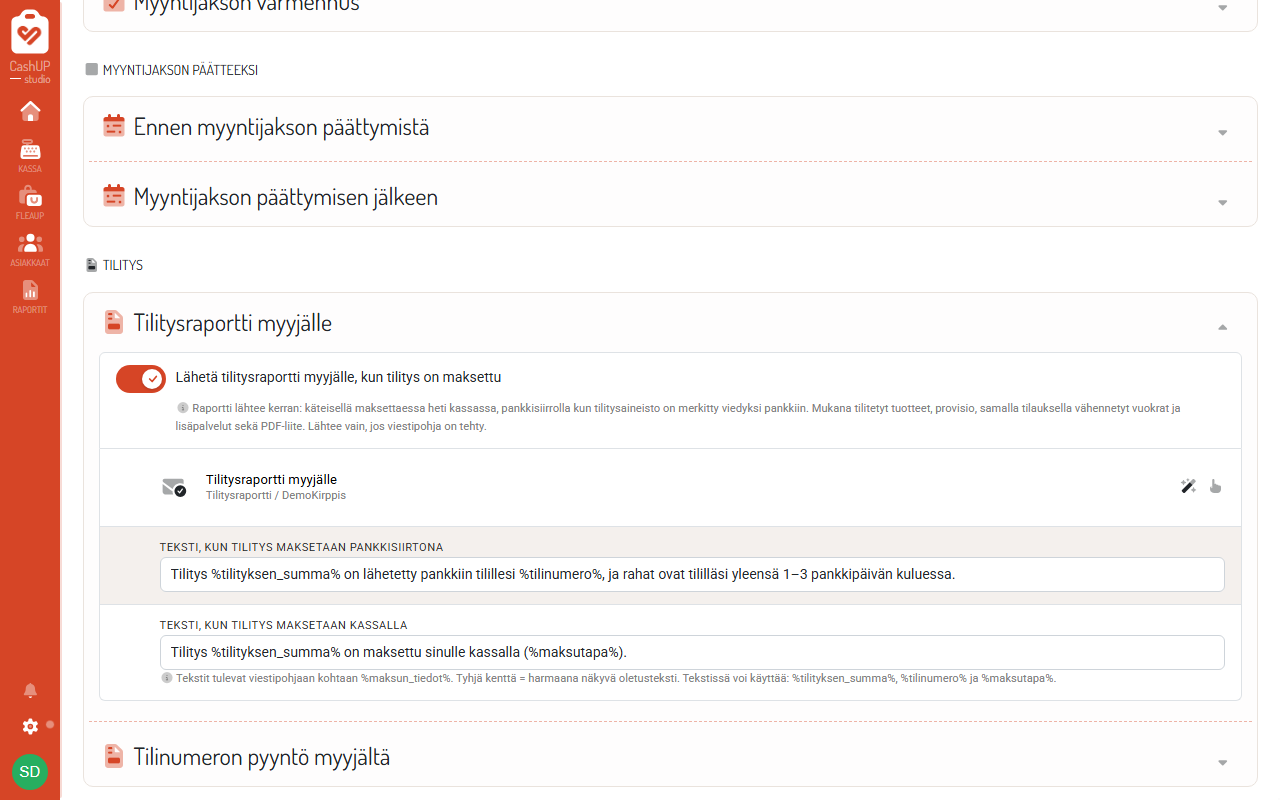This screenshot has height=800, width=1280.
Task: Open the Raportit reports section
Action: [x=30, y=296]
